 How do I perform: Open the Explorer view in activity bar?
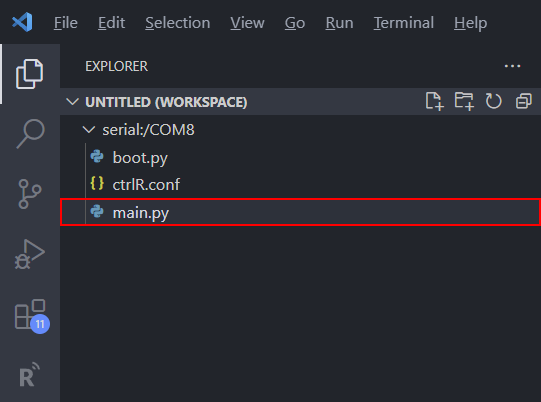coord(30,74)
